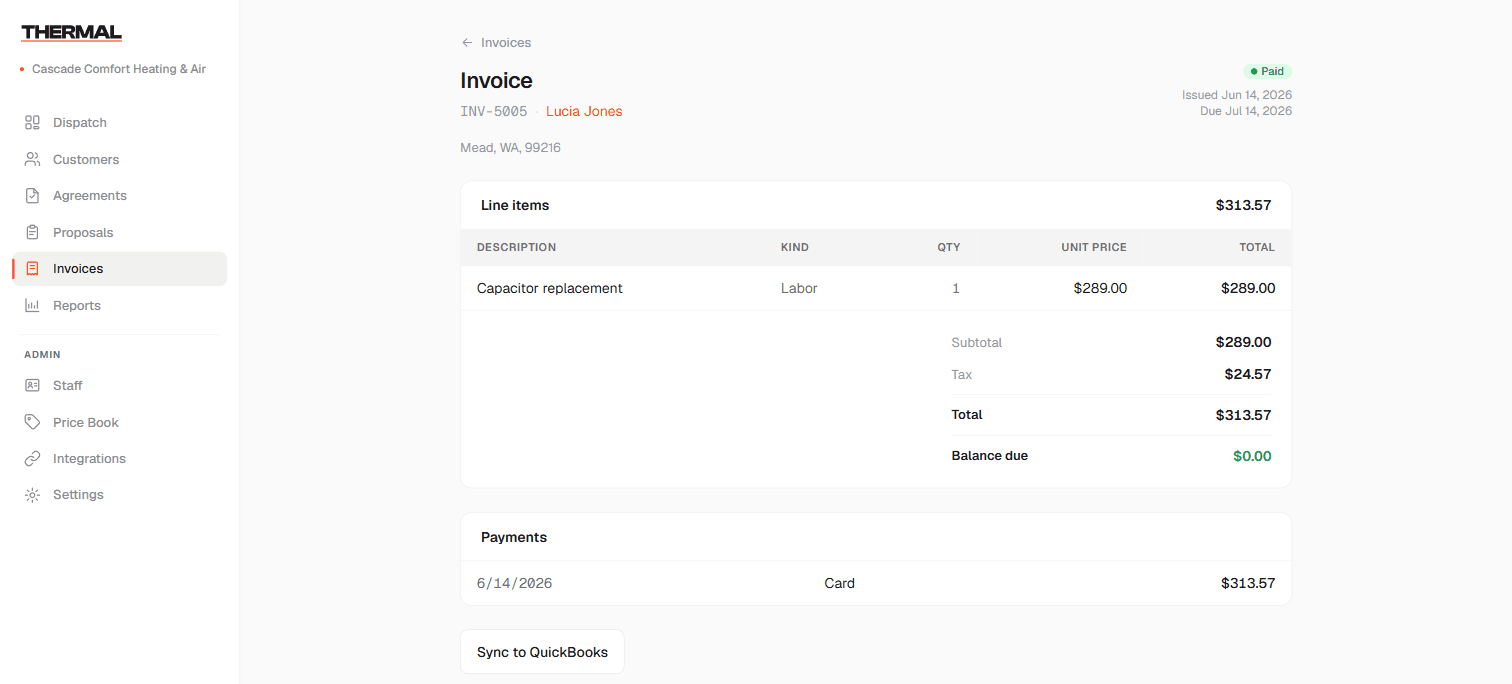1512x684 pixels.
Task: Click the DESCRIPTION column header
Action: click(516, 247)
